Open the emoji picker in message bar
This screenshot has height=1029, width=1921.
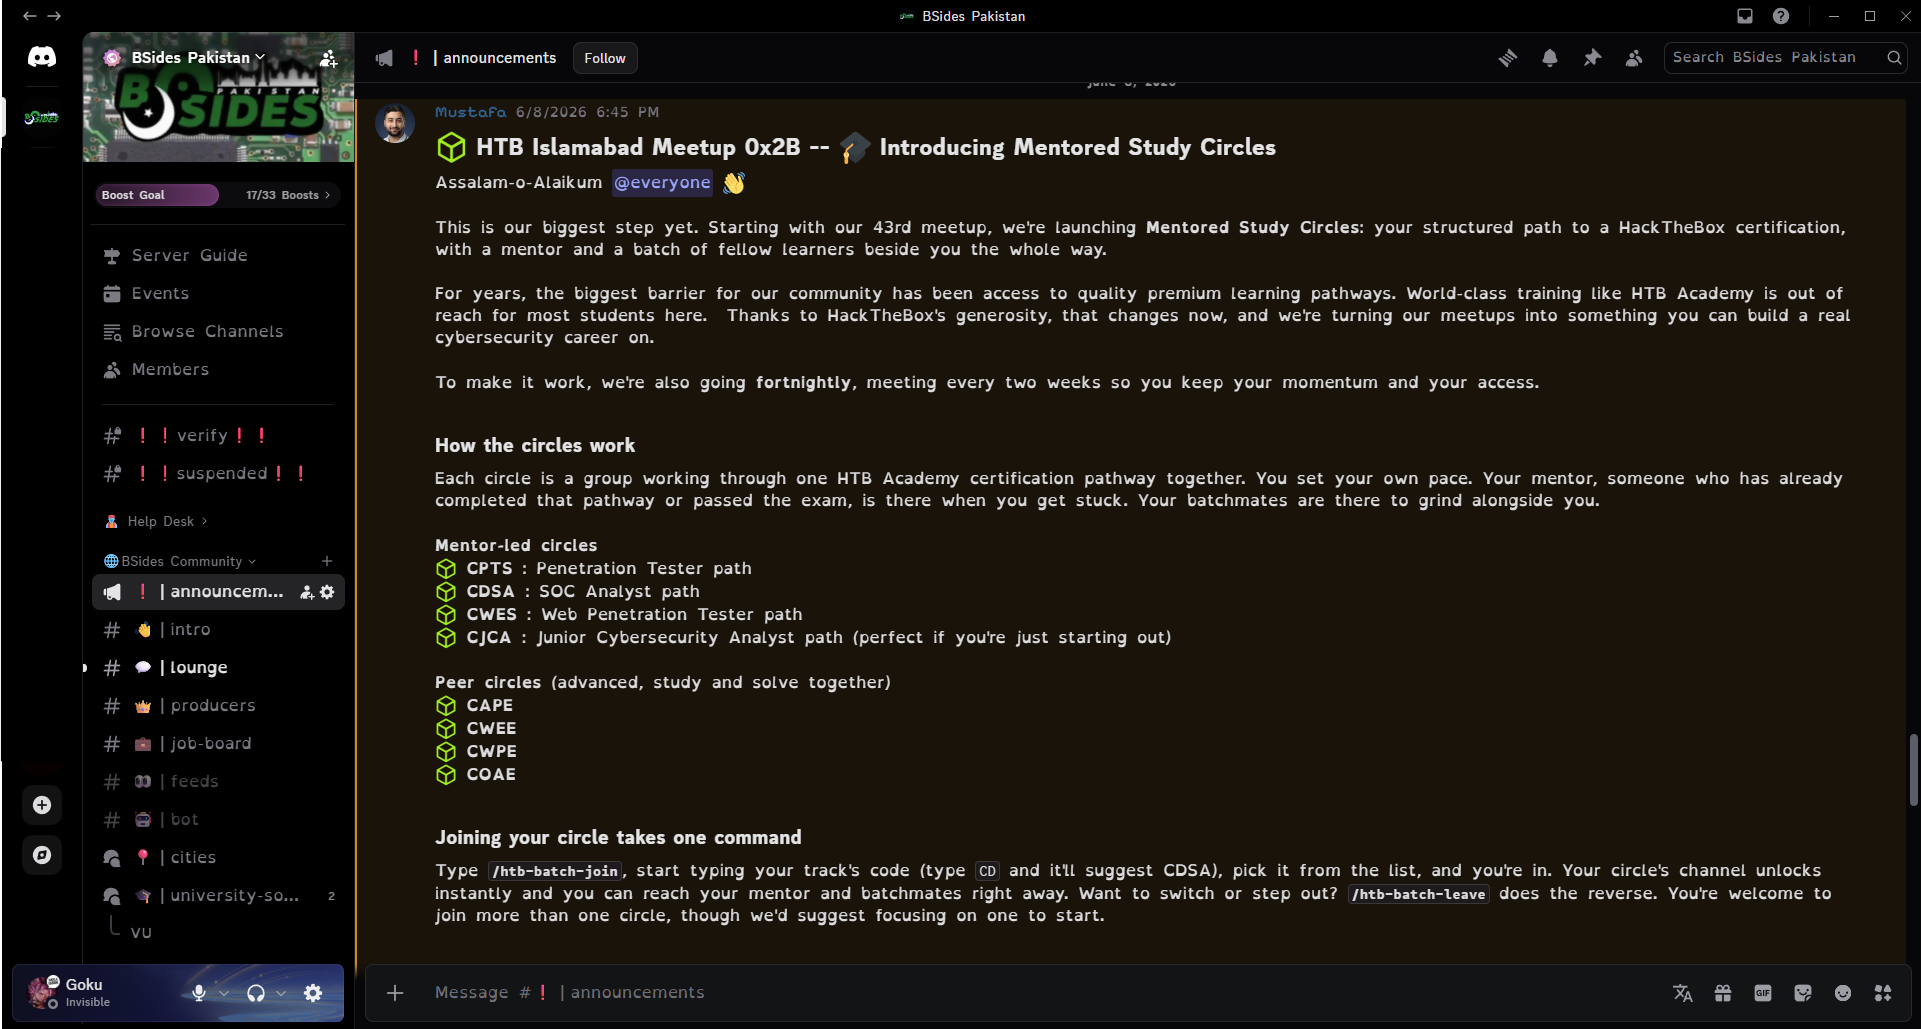pyautogui.click(x=1843, y=993)
